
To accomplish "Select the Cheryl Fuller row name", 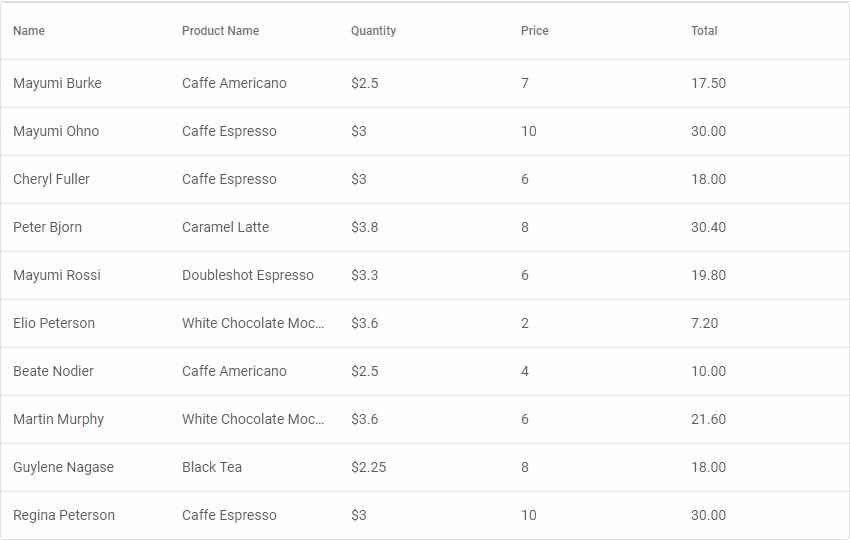I will point(51,179).
